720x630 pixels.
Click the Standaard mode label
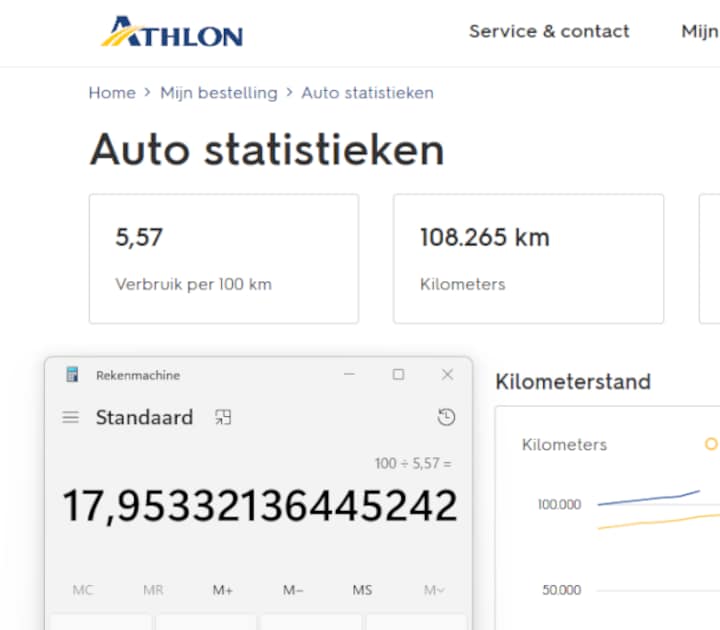144,417
